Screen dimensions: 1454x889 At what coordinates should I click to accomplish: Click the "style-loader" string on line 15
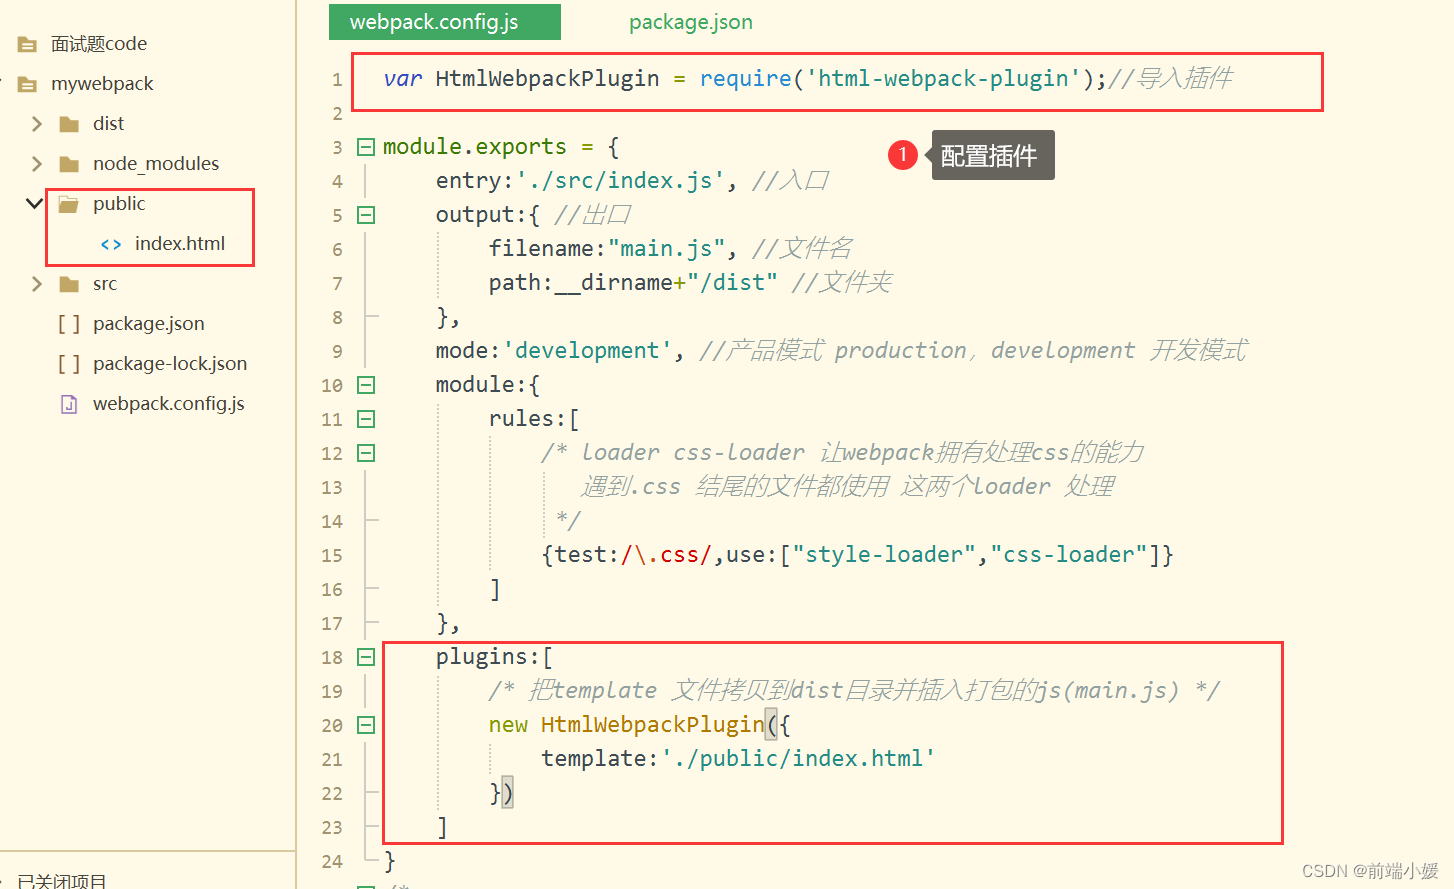pos(884,555)
